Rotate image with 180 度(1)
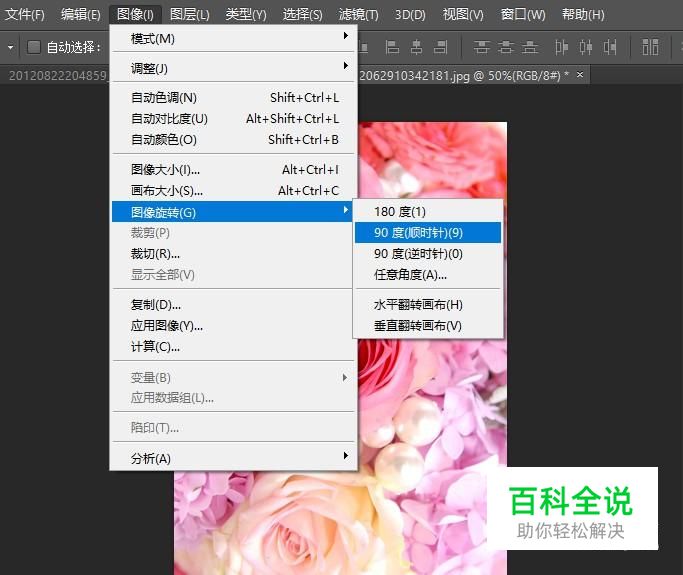 click(x=428, y=212)
